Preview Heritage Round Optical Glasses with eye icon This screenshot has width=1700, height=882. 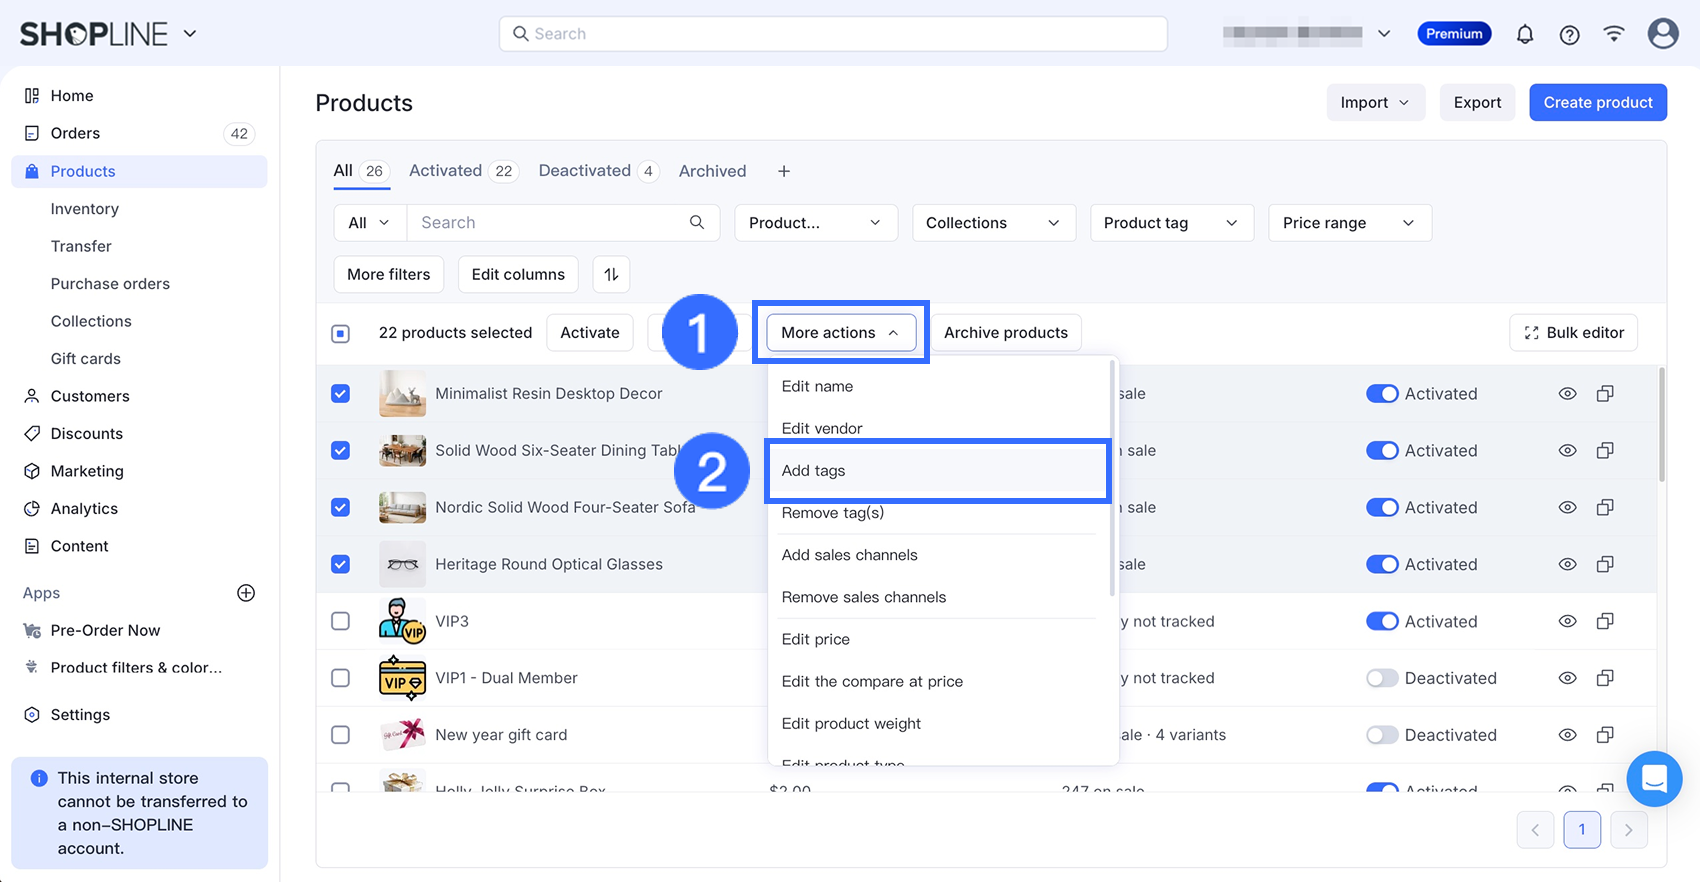pos(1567,564)
